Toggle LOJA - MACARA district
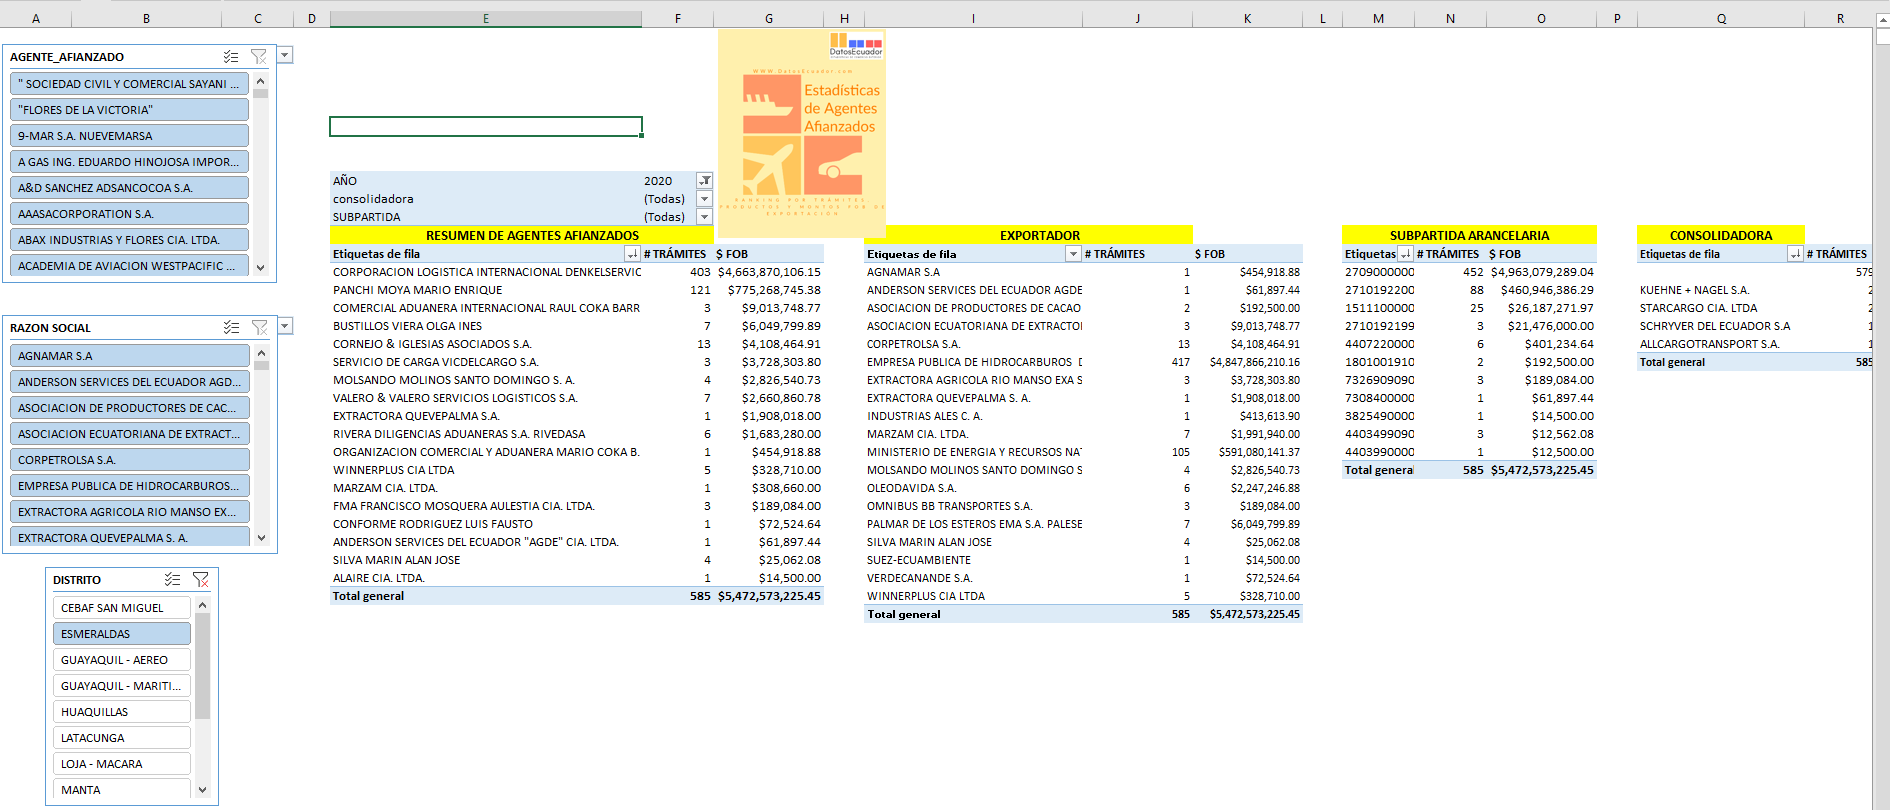The height and width of the screenshot is (810, 1890). pos(121,764)
